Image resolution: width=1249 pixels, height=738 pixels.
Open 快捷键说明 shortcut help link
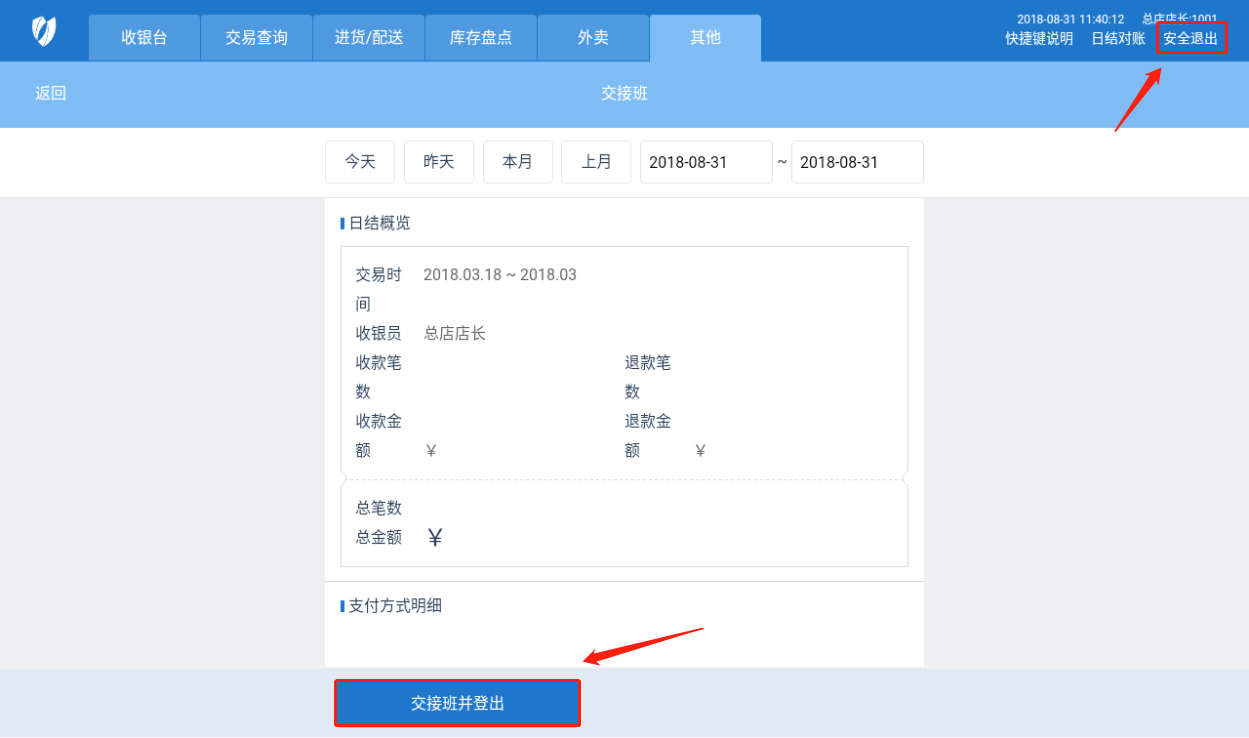click(1039, 39)
